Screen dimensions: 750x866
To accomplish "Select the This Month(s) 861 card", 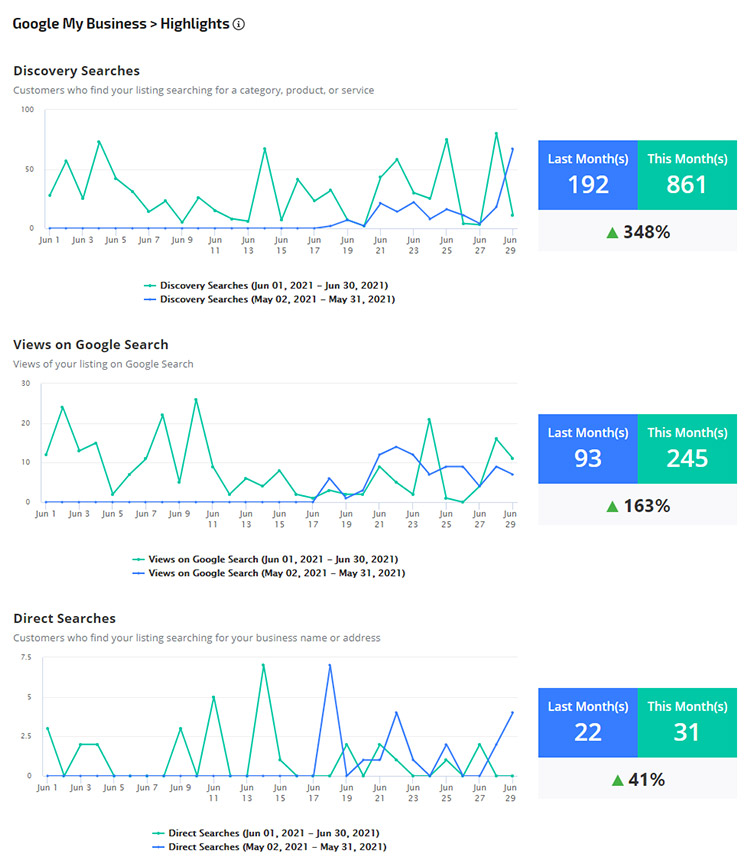I will click(x=686, y=175).
